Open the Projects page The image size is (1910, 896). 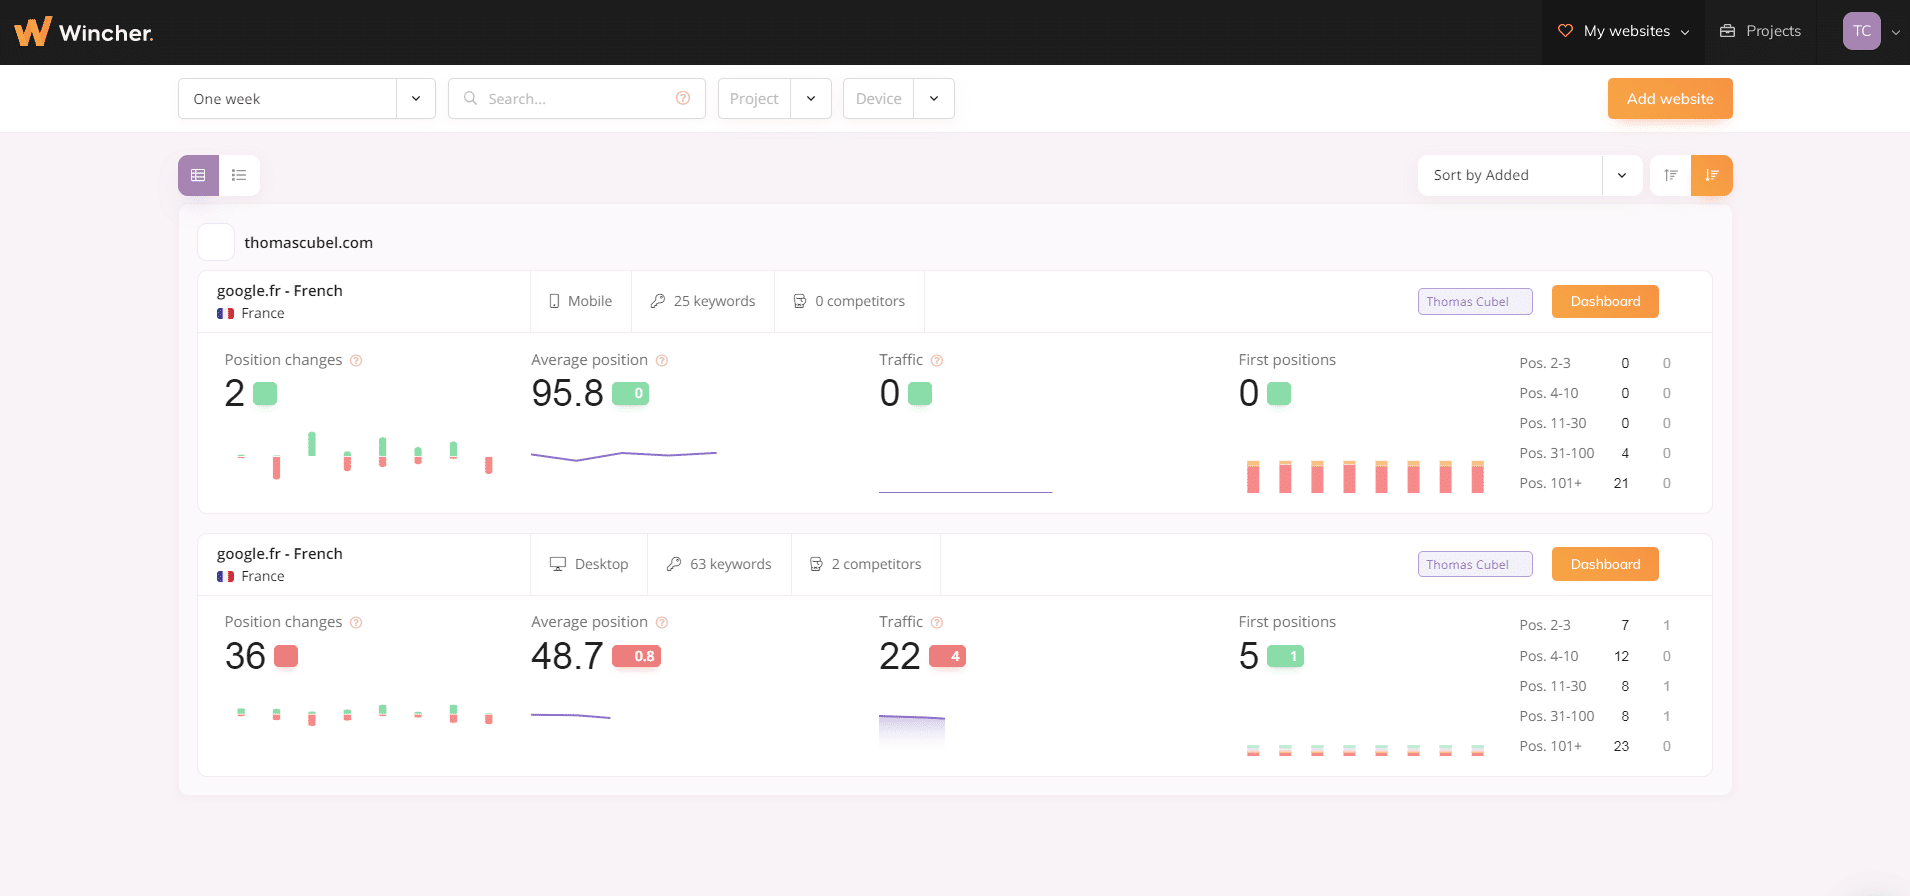pyautogui.click(x=1760, y=31)
